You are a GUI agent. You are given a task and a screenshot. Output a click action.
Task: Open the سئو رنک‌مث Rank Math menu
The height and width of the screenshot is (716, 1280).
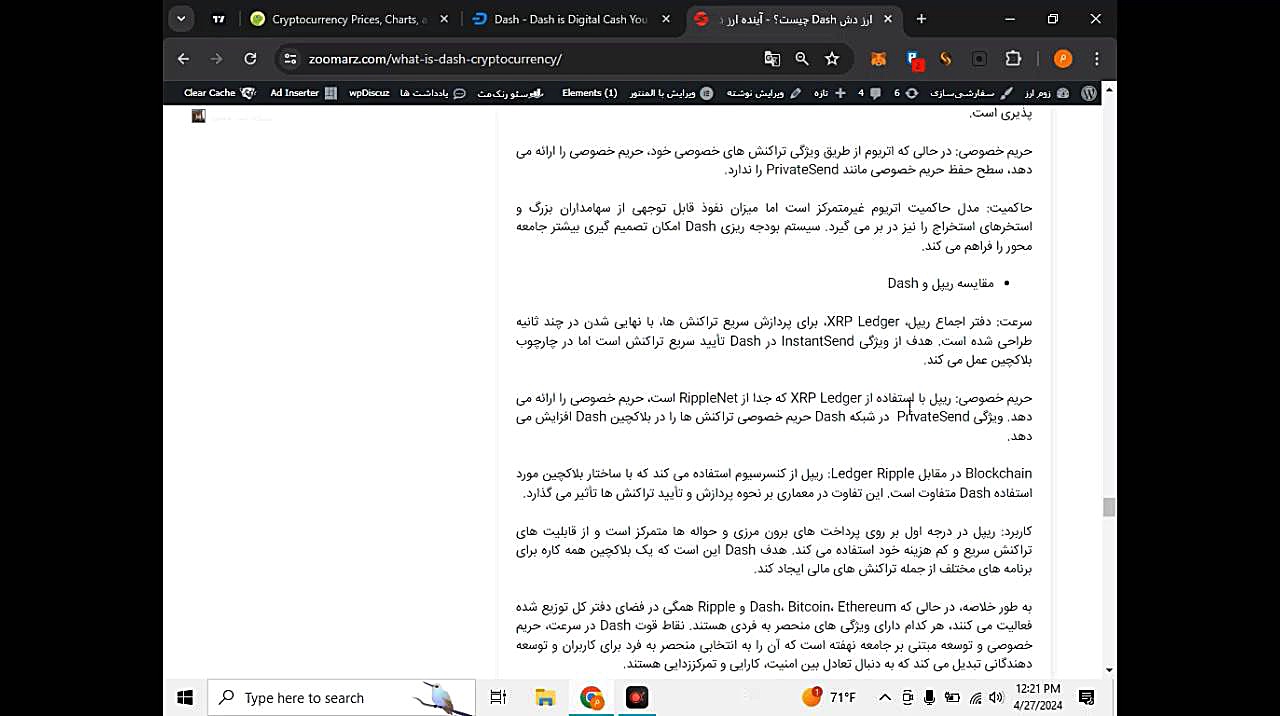[510, 93]
